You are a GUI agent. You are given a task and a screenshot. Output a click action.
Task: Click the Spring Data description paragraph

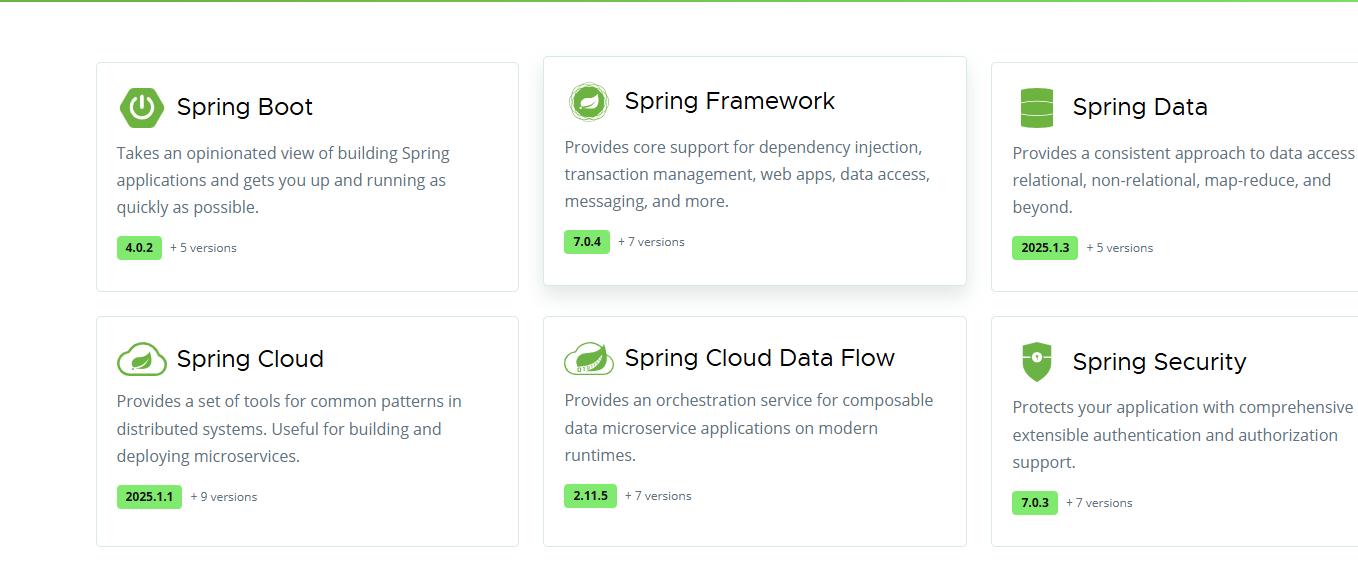(x=1185, y=181)
